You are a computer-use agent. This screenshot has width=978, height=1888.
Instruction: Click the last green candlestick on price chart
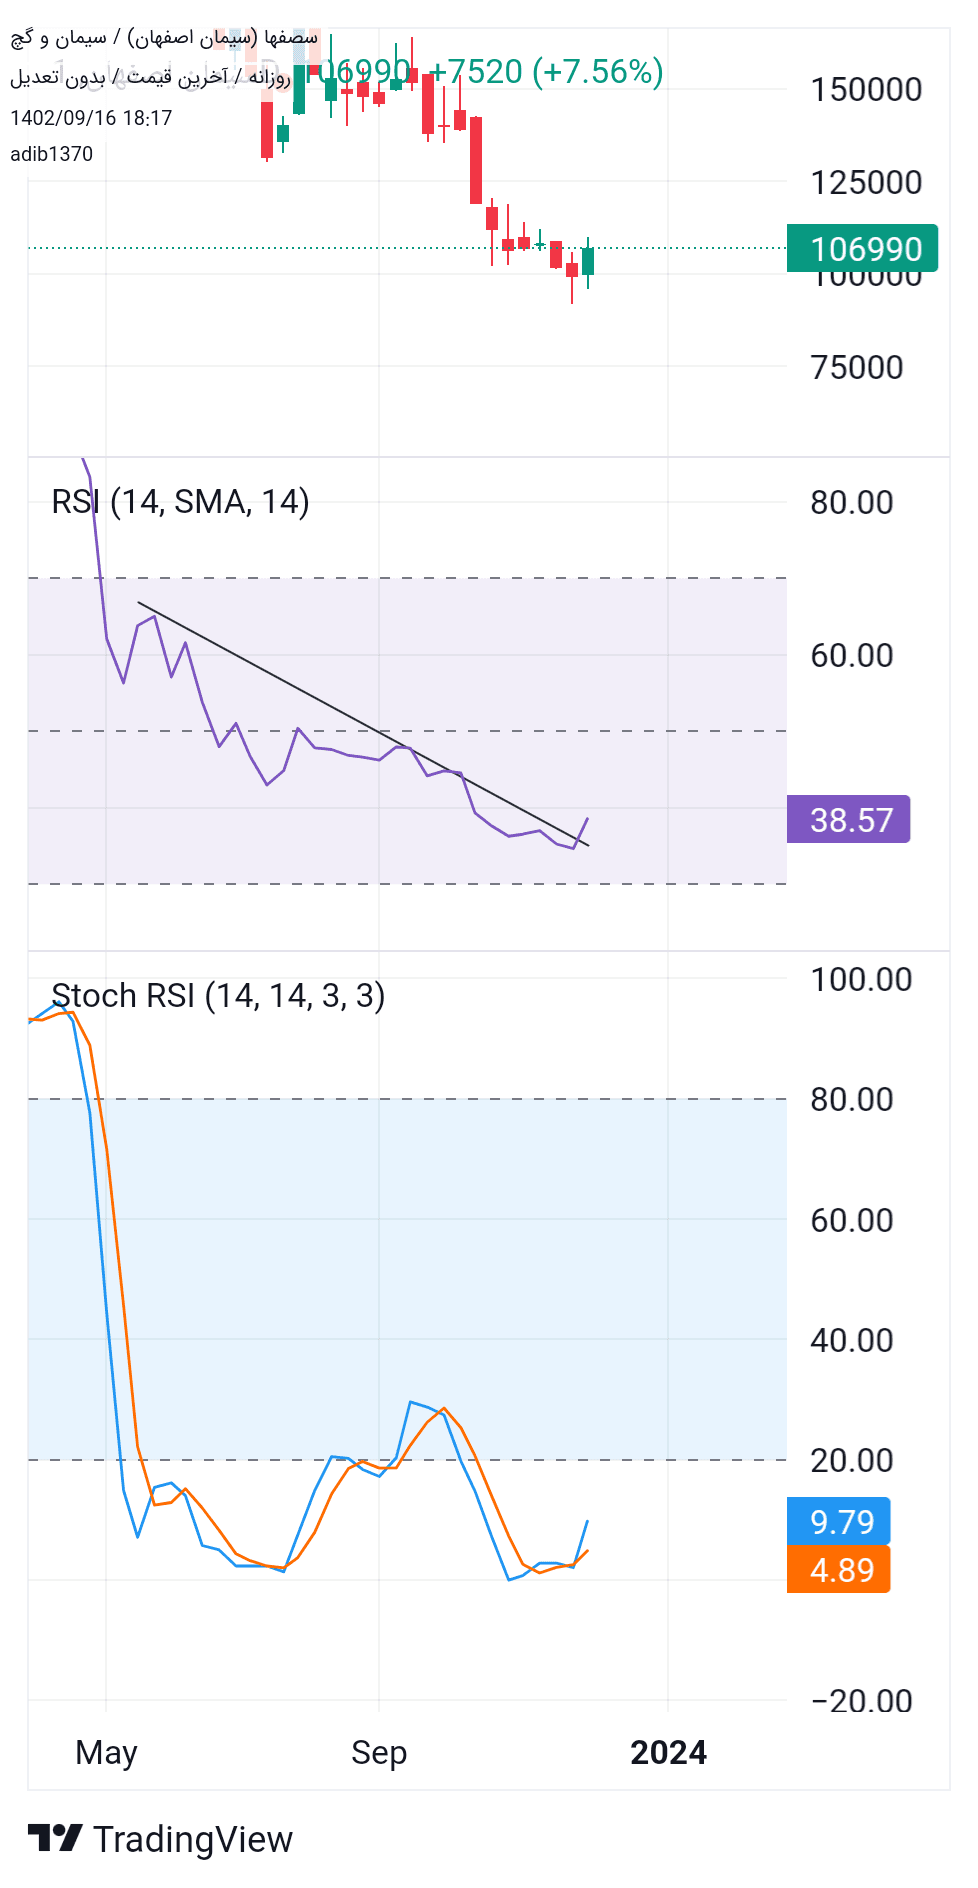pyautogui.click(x=588, y=261)
